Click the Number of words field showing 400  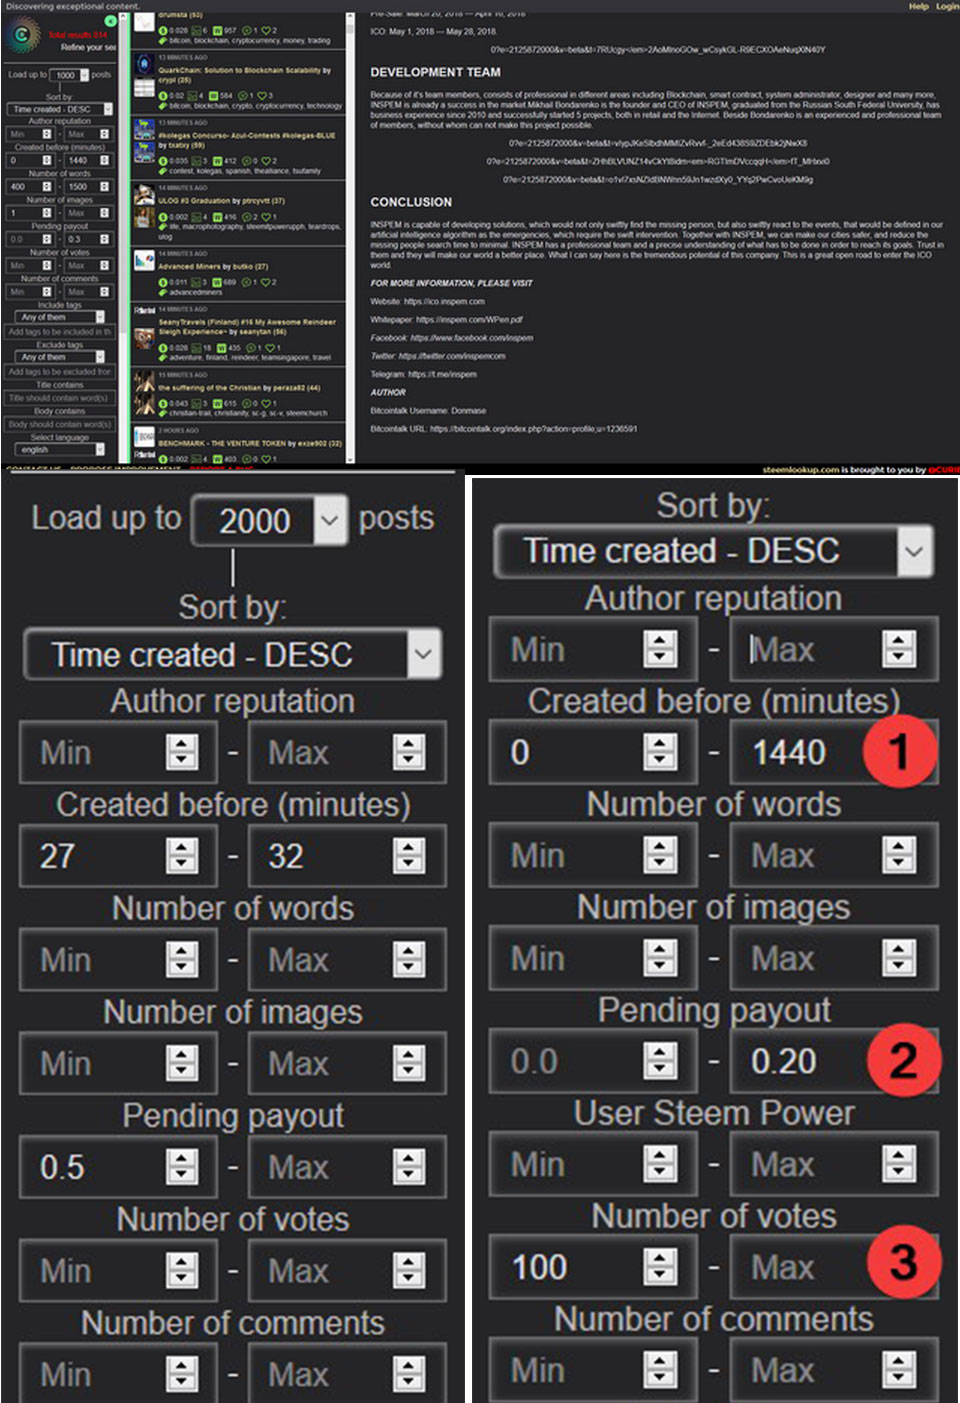coord(32,186)
